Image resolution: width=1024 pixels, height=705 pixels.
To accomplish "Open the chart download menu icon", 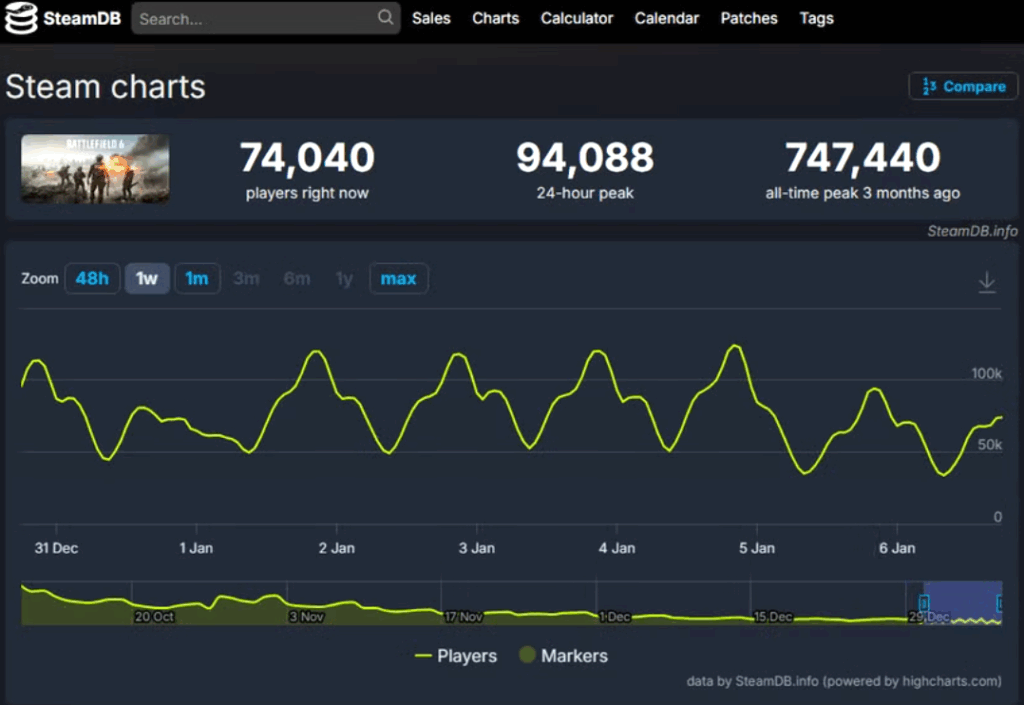I will (x=986, y=282).
